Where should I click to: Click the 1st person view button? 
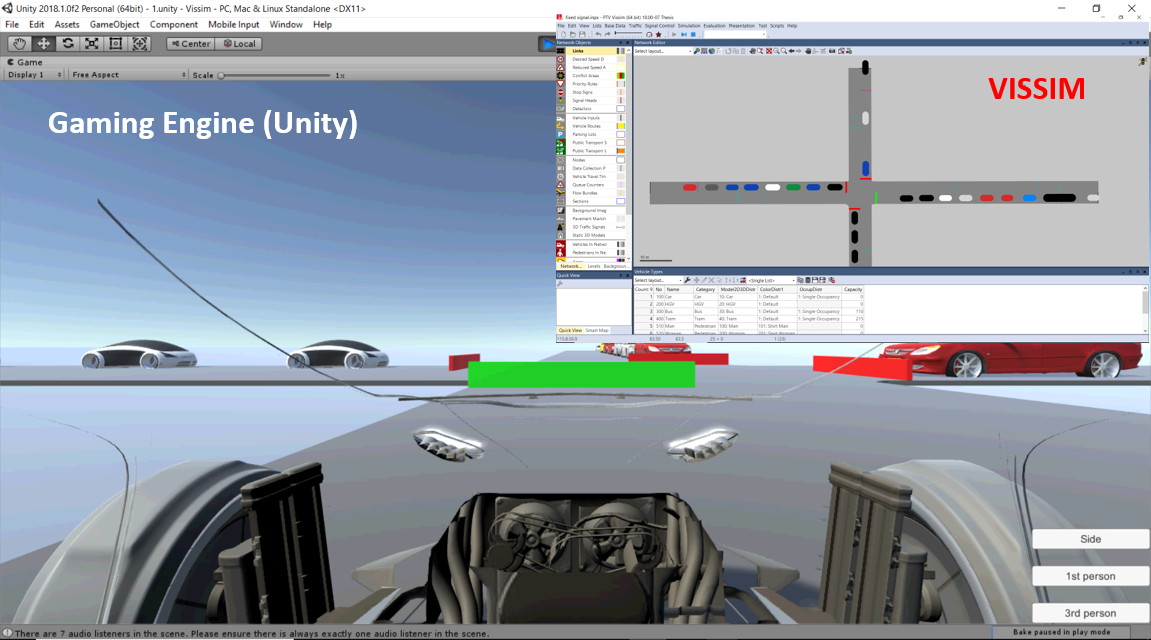click(1089, 576)
